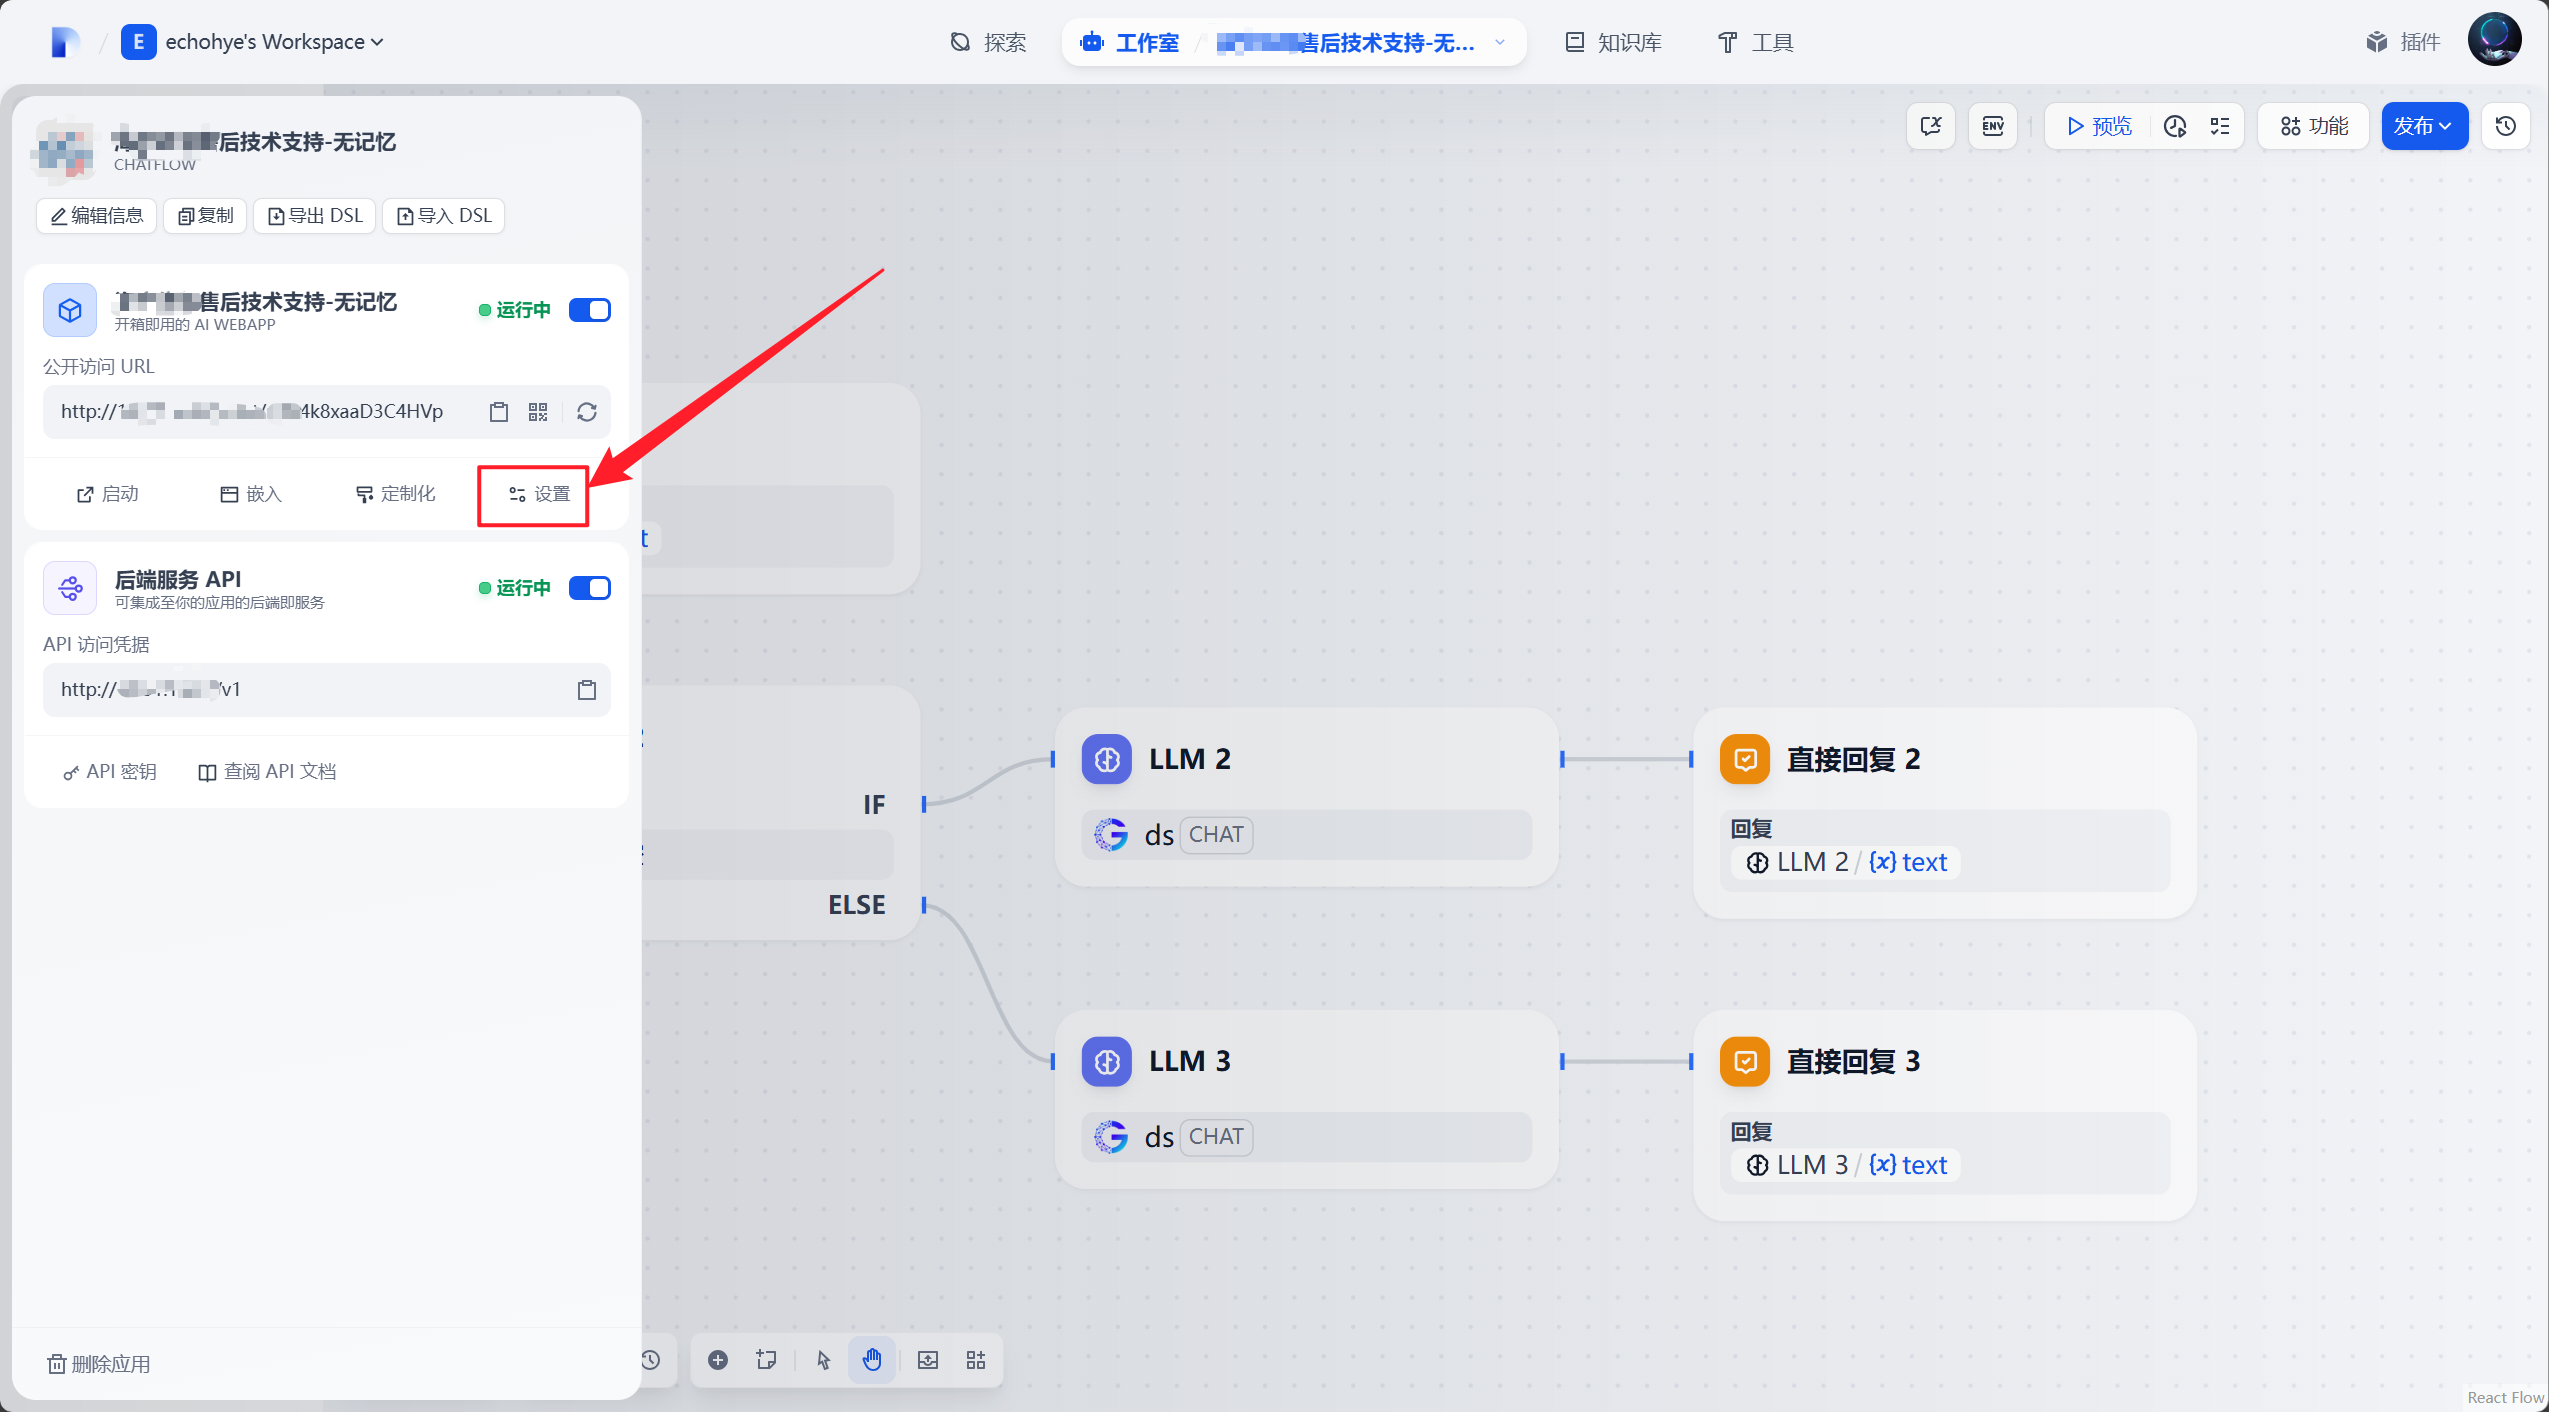
Task: Click the add node plus icon
Action: [x=718, y=1360]
